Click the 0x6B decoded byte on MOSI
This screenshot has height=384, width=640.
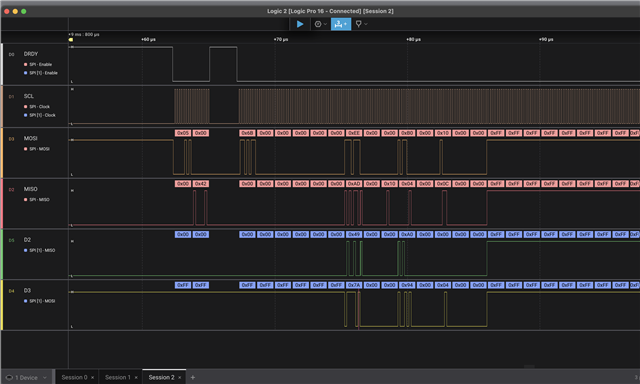247,133
